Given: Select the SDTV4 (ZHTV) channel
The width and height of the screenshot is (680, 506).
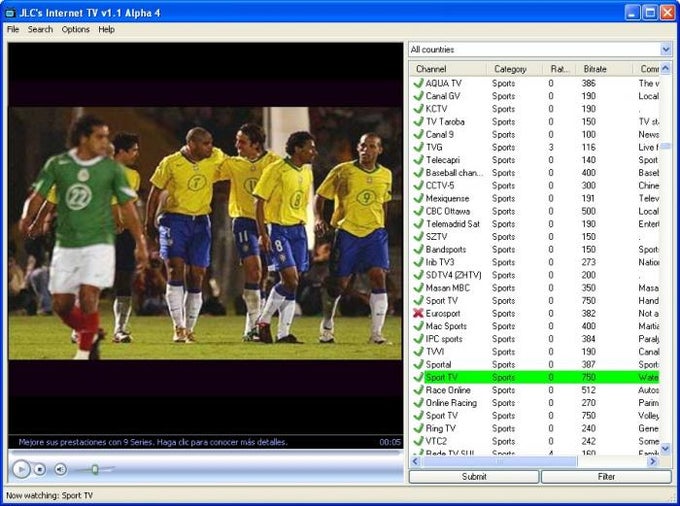Looking at the screenshot, I should [454, 275].
